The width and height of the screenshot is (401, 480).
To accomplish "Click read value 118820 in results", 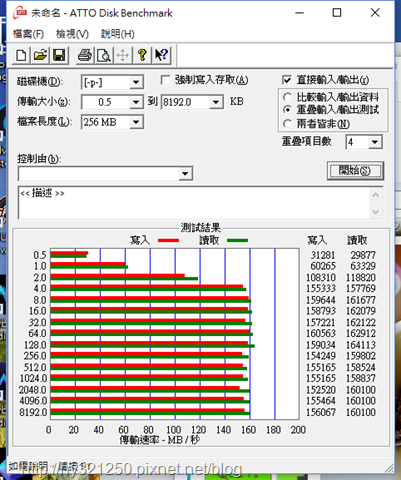I will [x=361, y=278].
